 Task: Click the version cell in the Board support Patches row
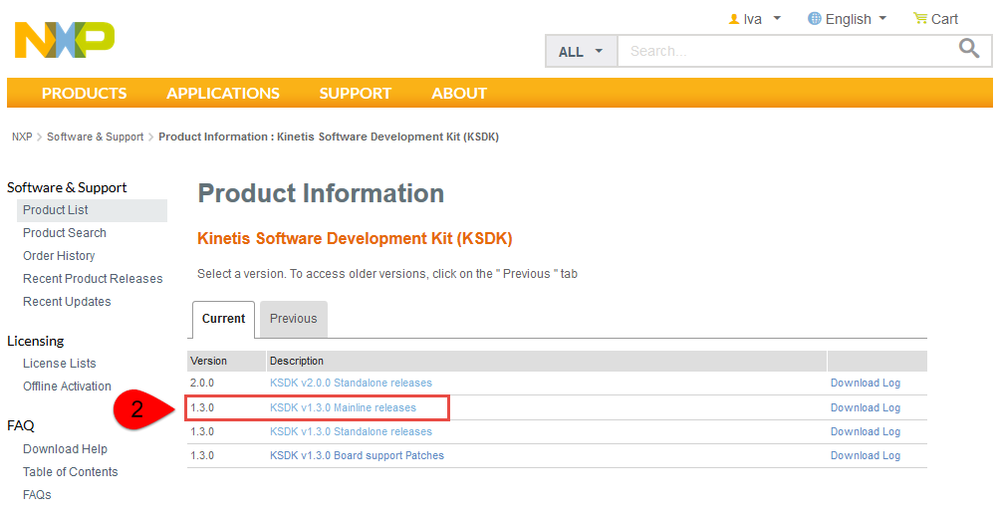click(x=202, y=456)
